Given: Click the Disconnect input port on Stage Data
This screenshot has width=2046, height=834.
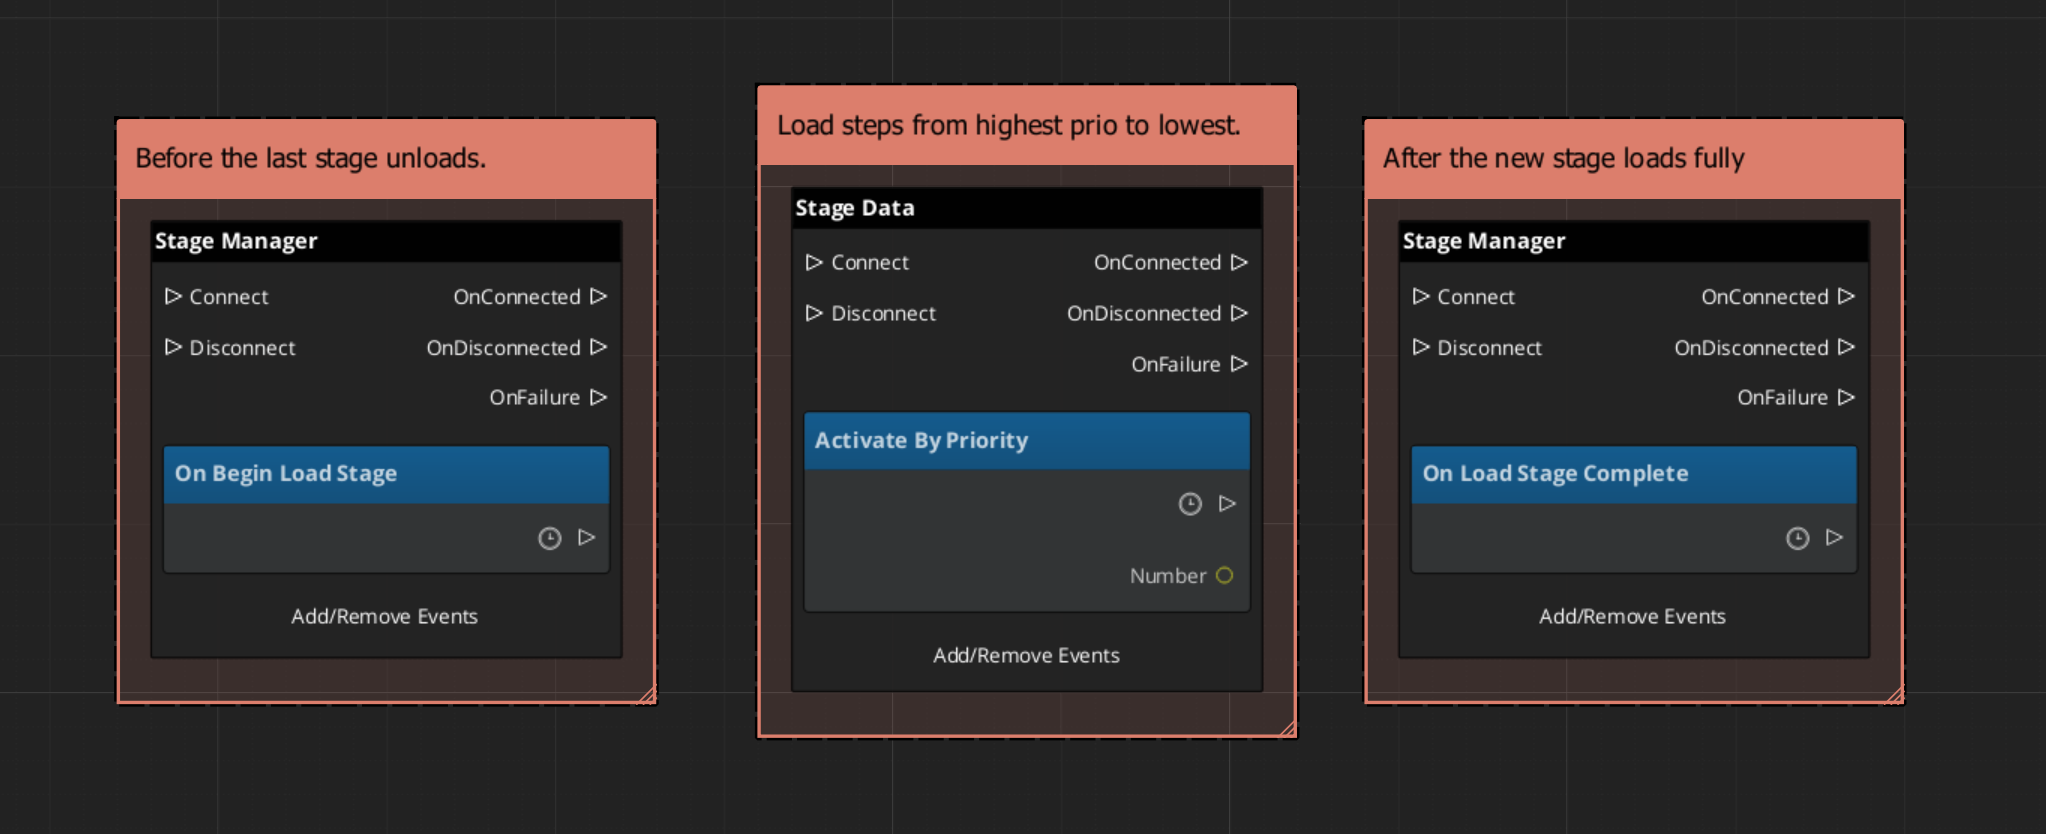Looking at the screenshot, I should [814, 314].
